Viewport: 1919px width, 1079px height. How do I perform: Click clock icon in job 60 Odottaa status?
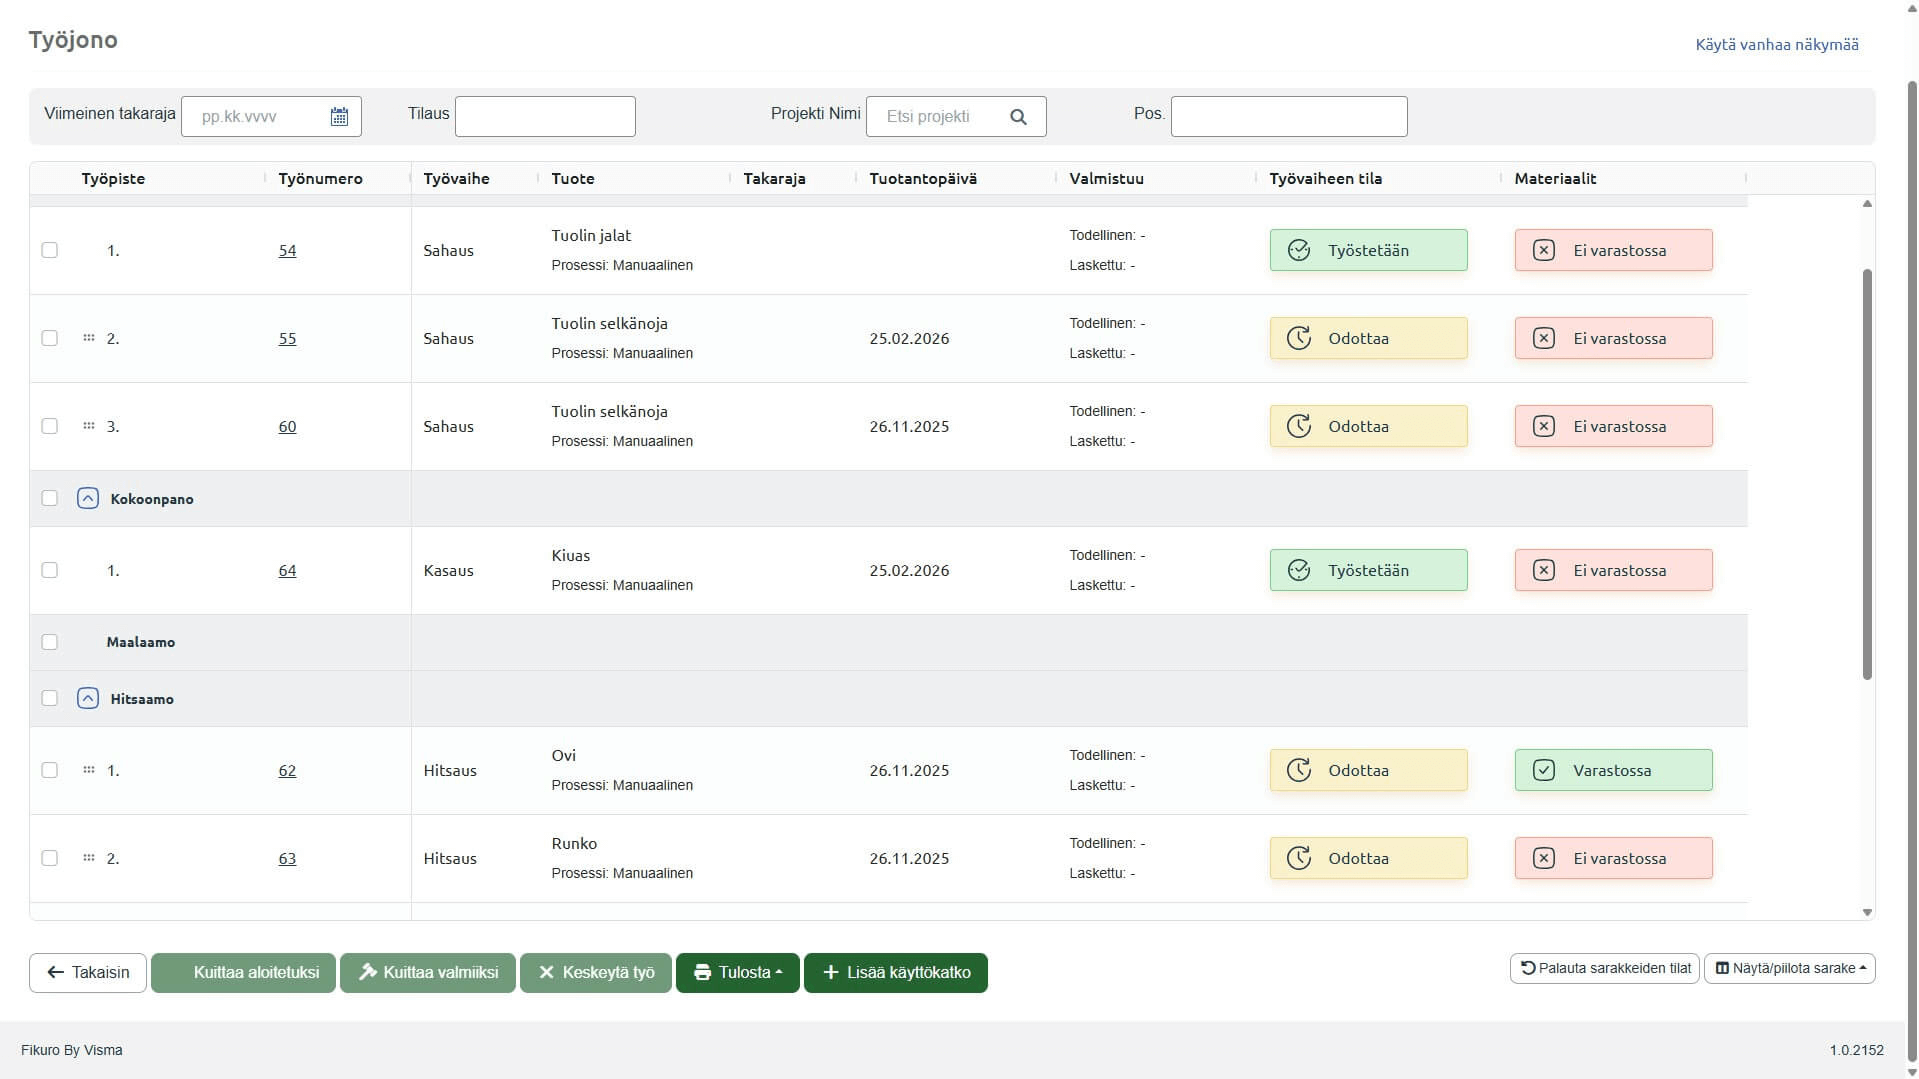[1298, 426]
